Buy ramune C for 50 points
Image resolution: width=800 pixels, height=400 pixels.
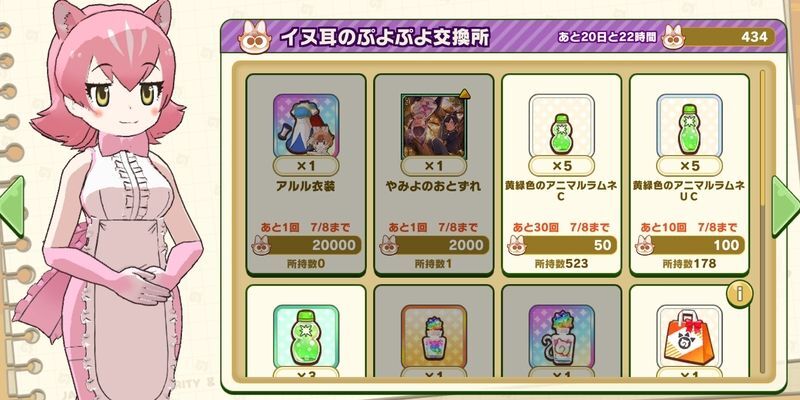562,245
